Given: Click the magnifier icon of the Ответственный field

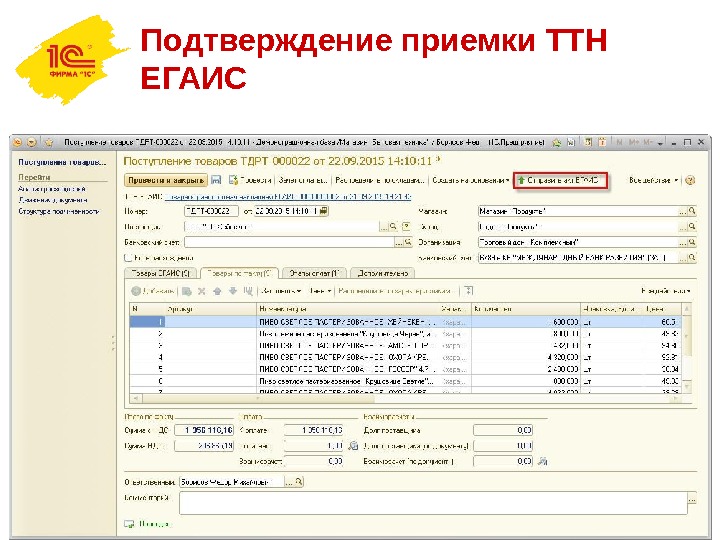Looking at the screenshot, I should pyautogui.click(x=298, y=482).
